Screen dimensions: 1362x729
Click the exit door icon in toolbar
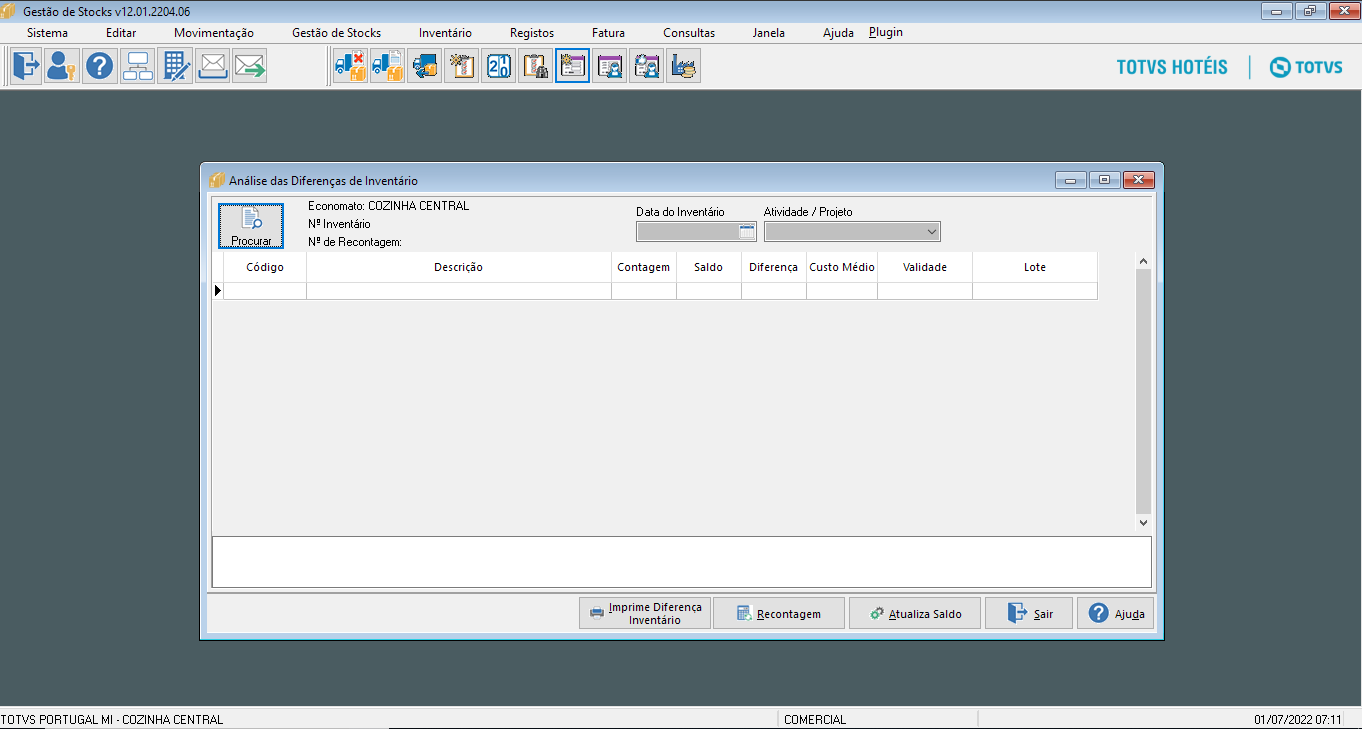[26, 66]
